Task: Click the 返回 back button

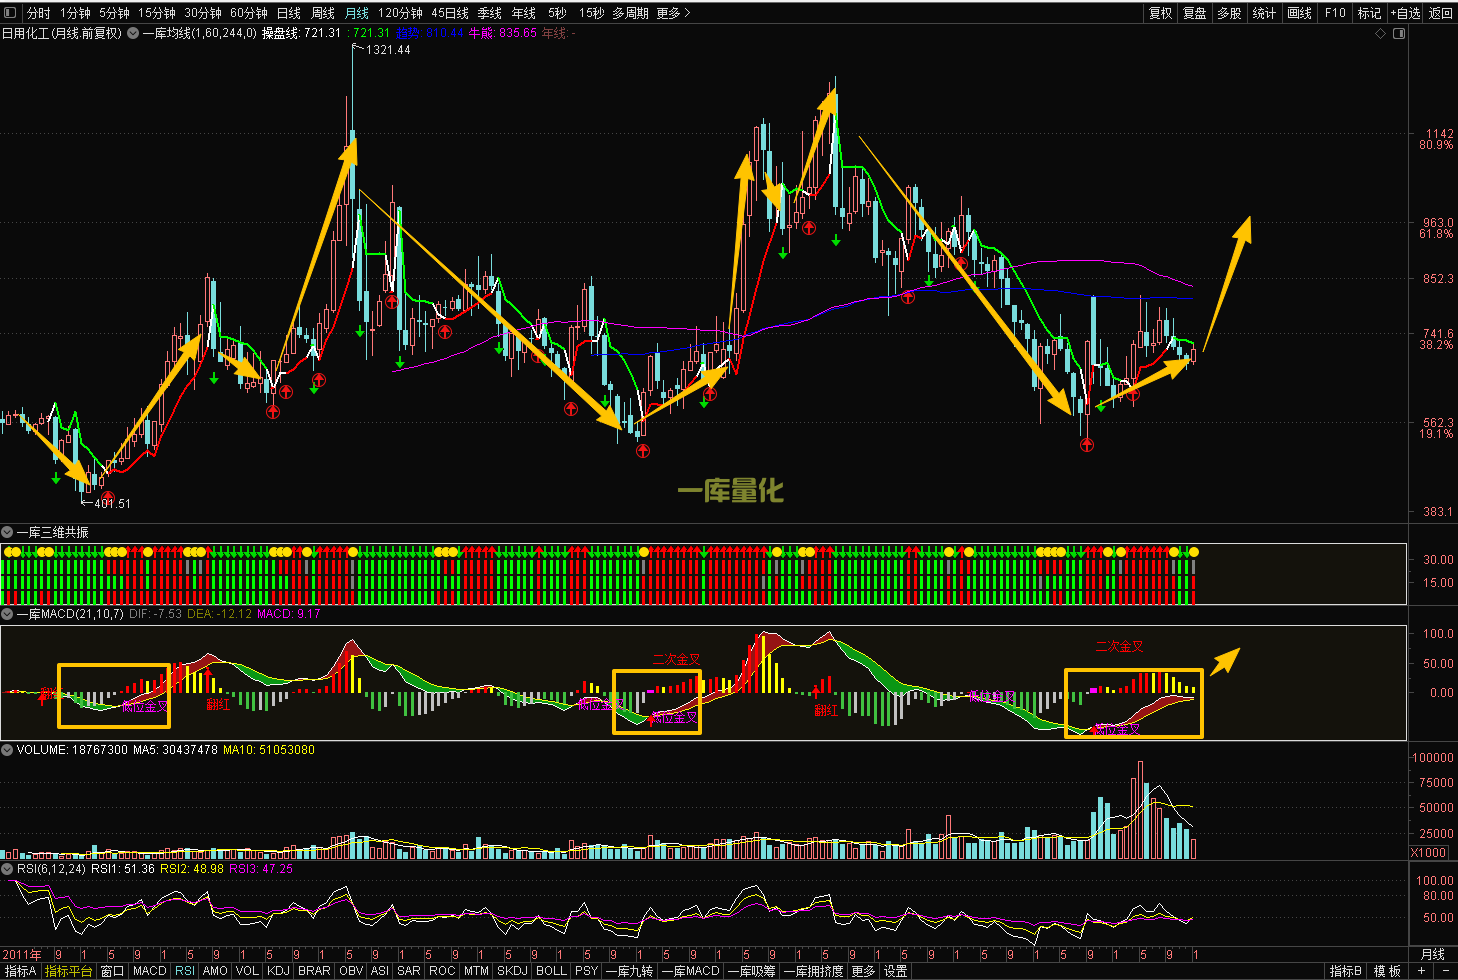Action: tap(1441, 13)
